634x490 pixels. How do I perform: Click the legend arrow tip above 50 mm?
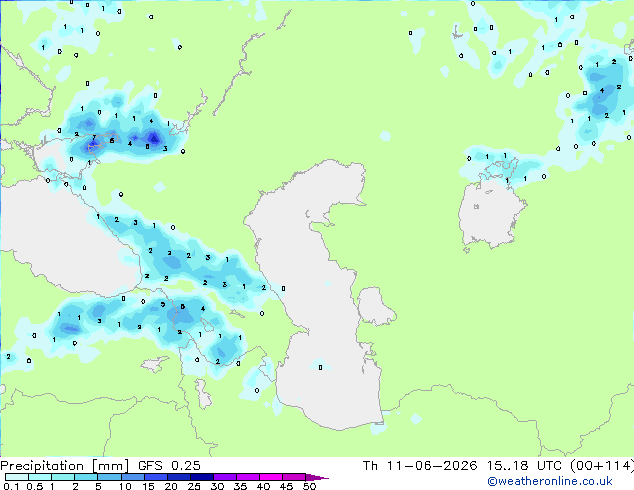click(x=317, y=477)
